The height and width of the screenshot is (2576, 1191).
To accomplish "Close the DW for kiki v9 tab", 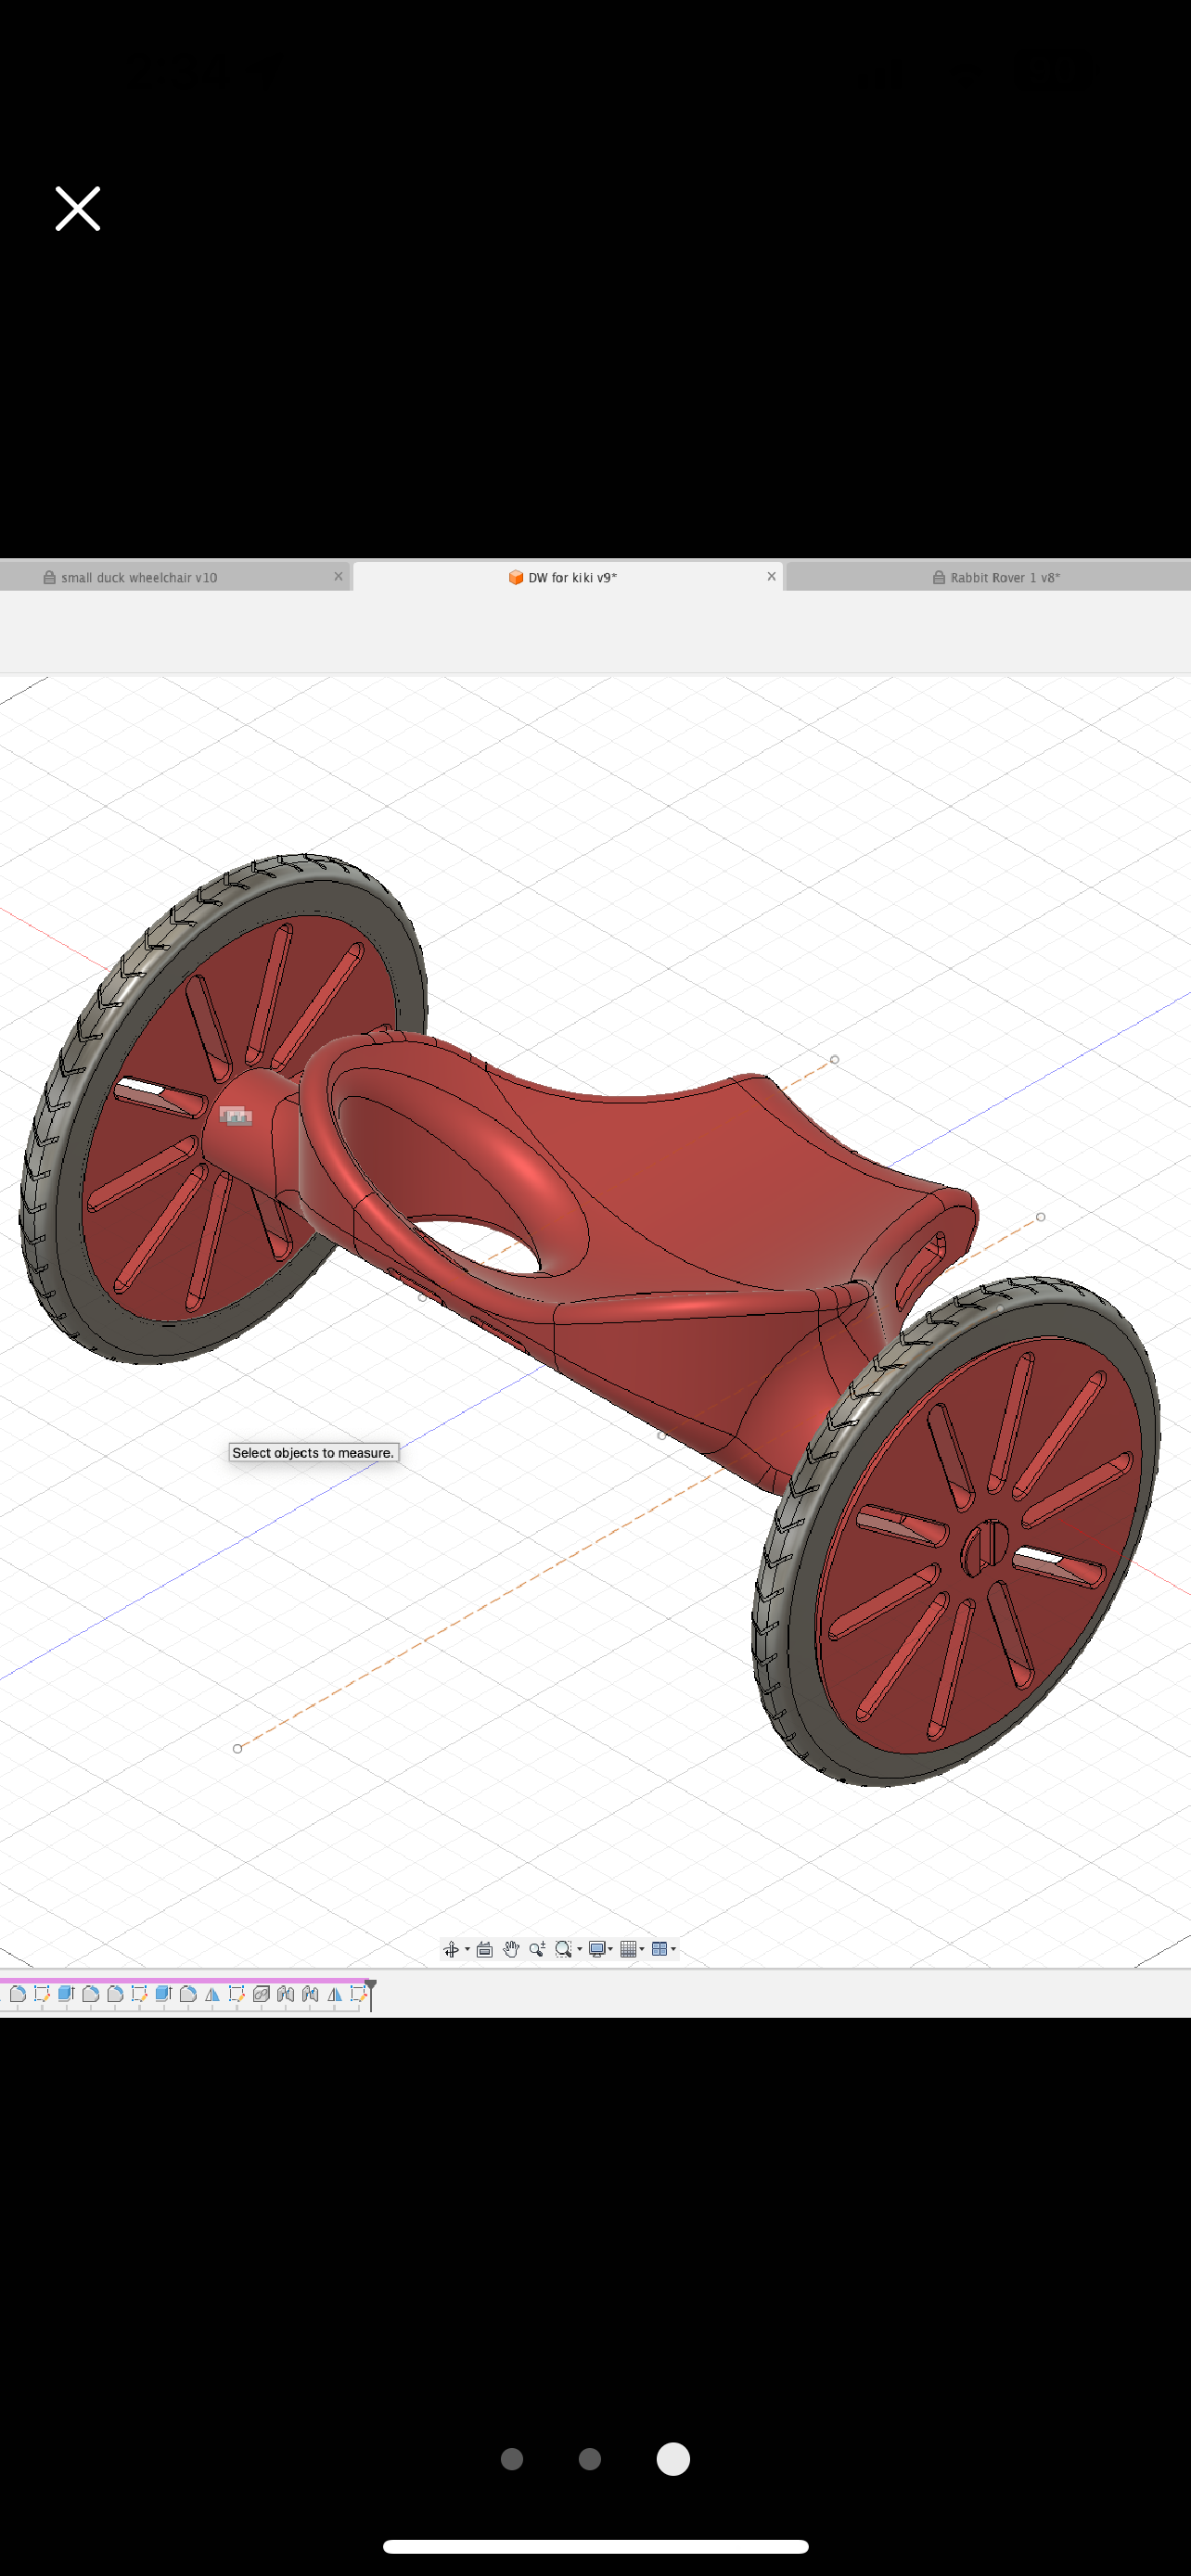I will pos(771,576).
